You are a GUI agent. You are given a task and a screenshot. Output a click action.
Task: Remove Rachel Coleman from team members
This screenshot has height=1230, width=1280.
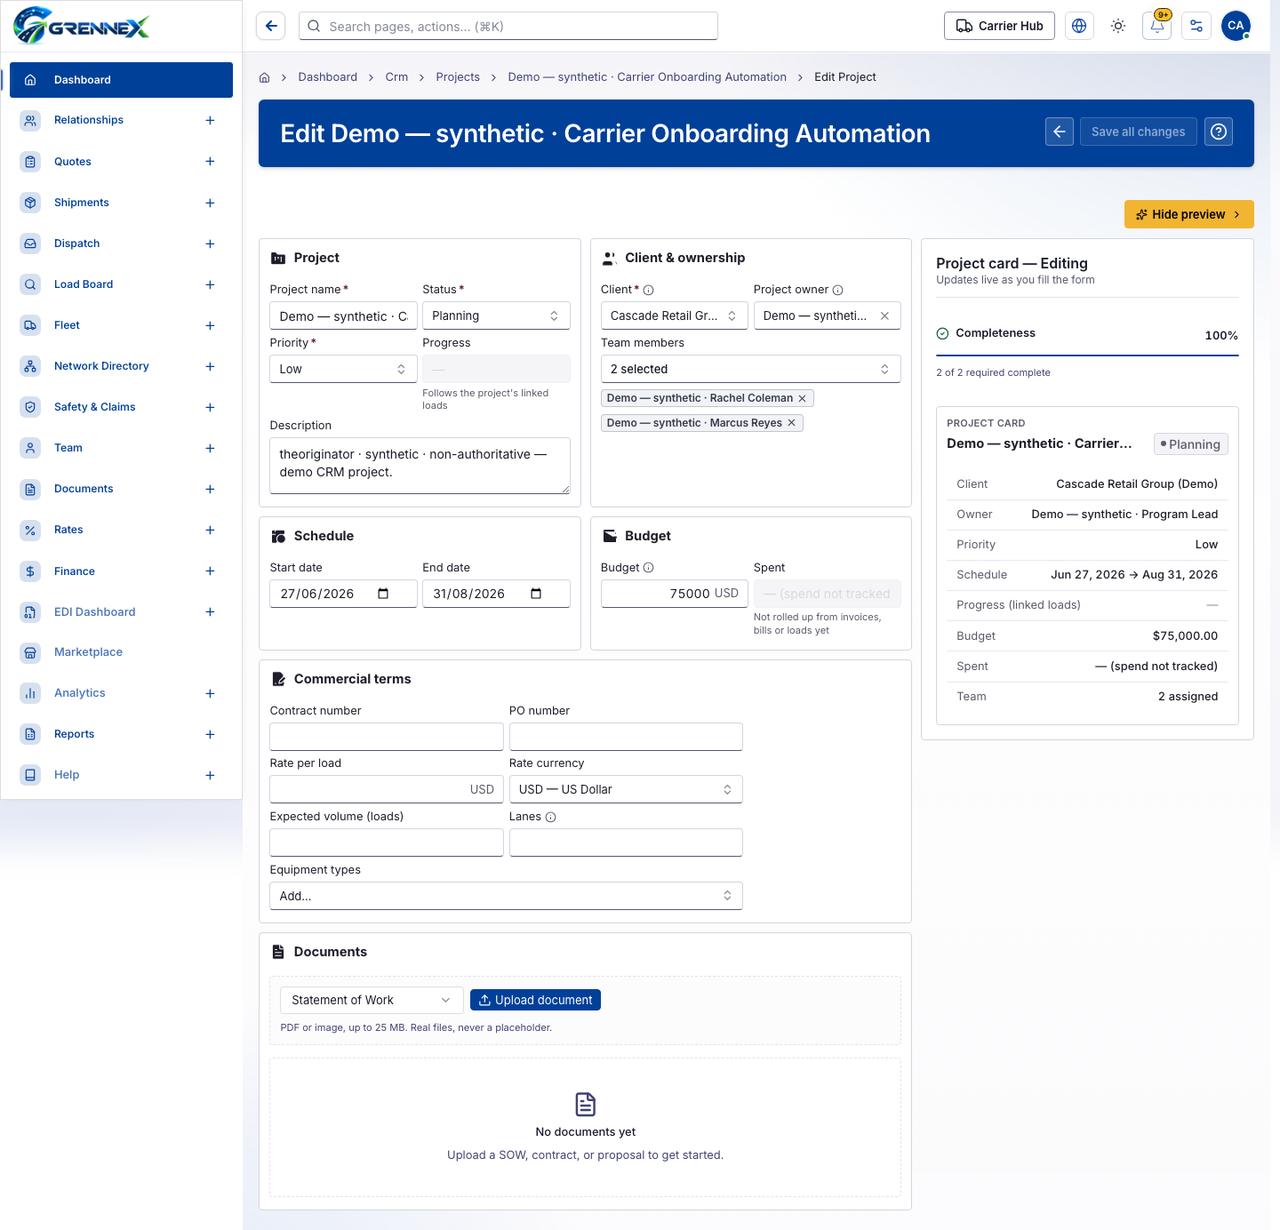802,398
